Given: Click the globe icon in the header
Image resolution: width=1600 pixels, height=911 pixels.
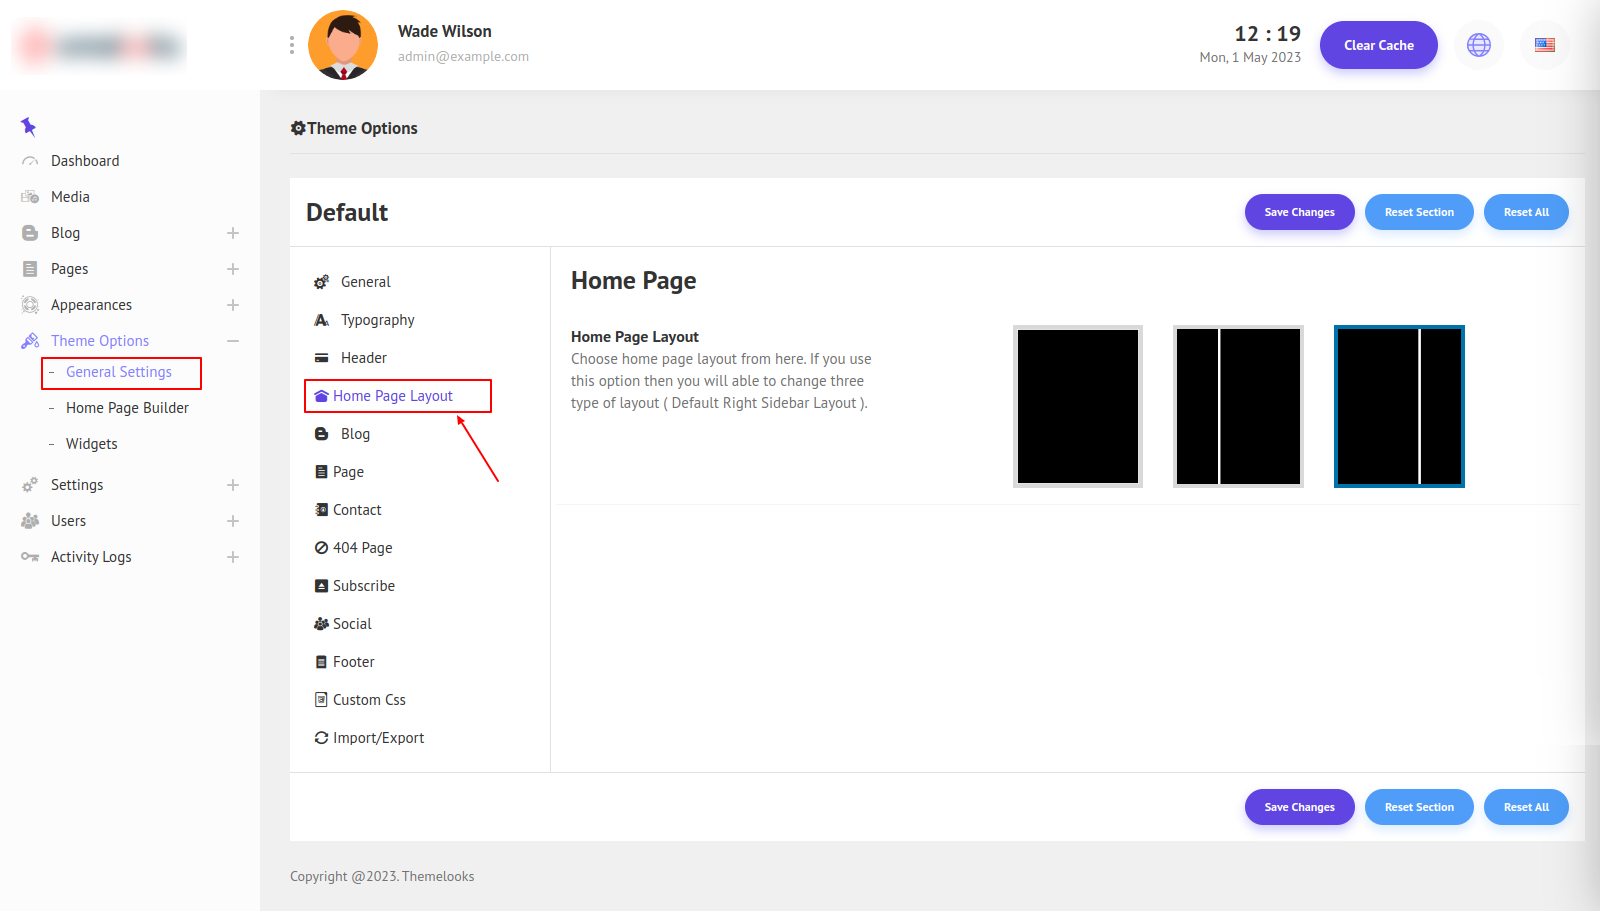Looking at the screenshot, I should (1478, 45).
